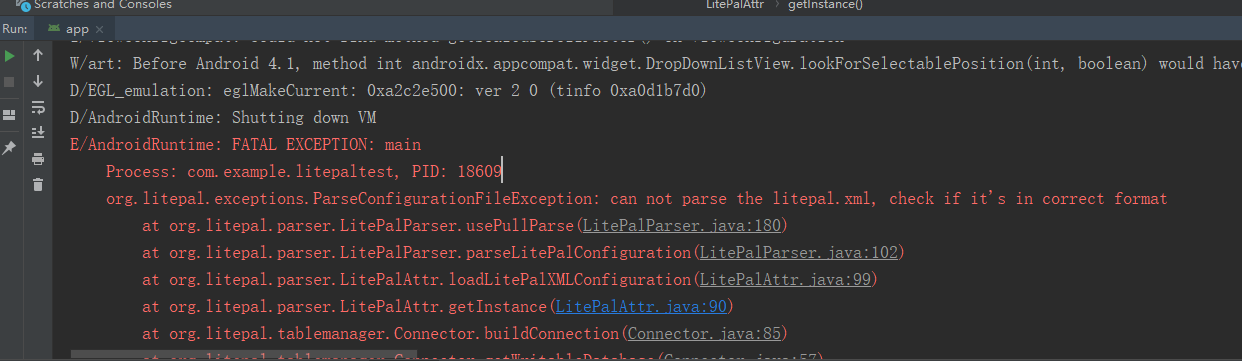Click the W/art Before Android 4.1 line

pos(656,63)
